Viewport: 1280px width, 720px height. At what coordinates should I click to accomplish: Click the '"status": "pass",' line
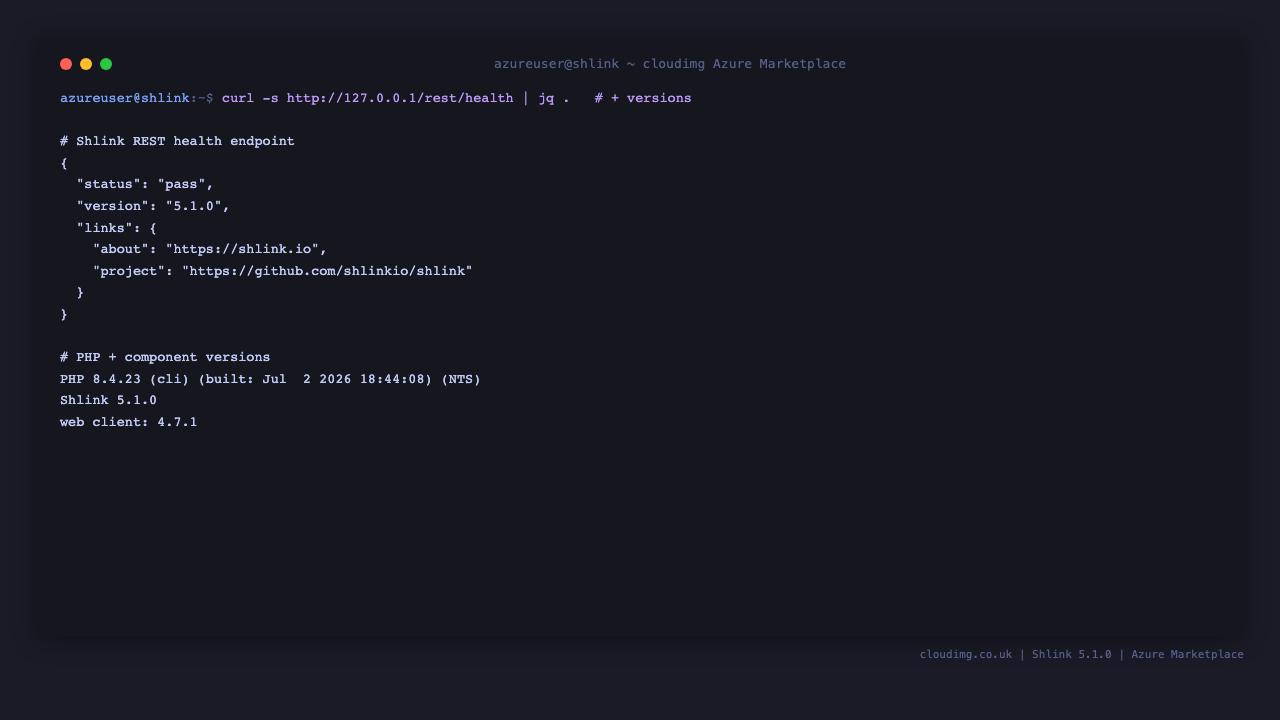pyautogui.click(x=145, y=184)
